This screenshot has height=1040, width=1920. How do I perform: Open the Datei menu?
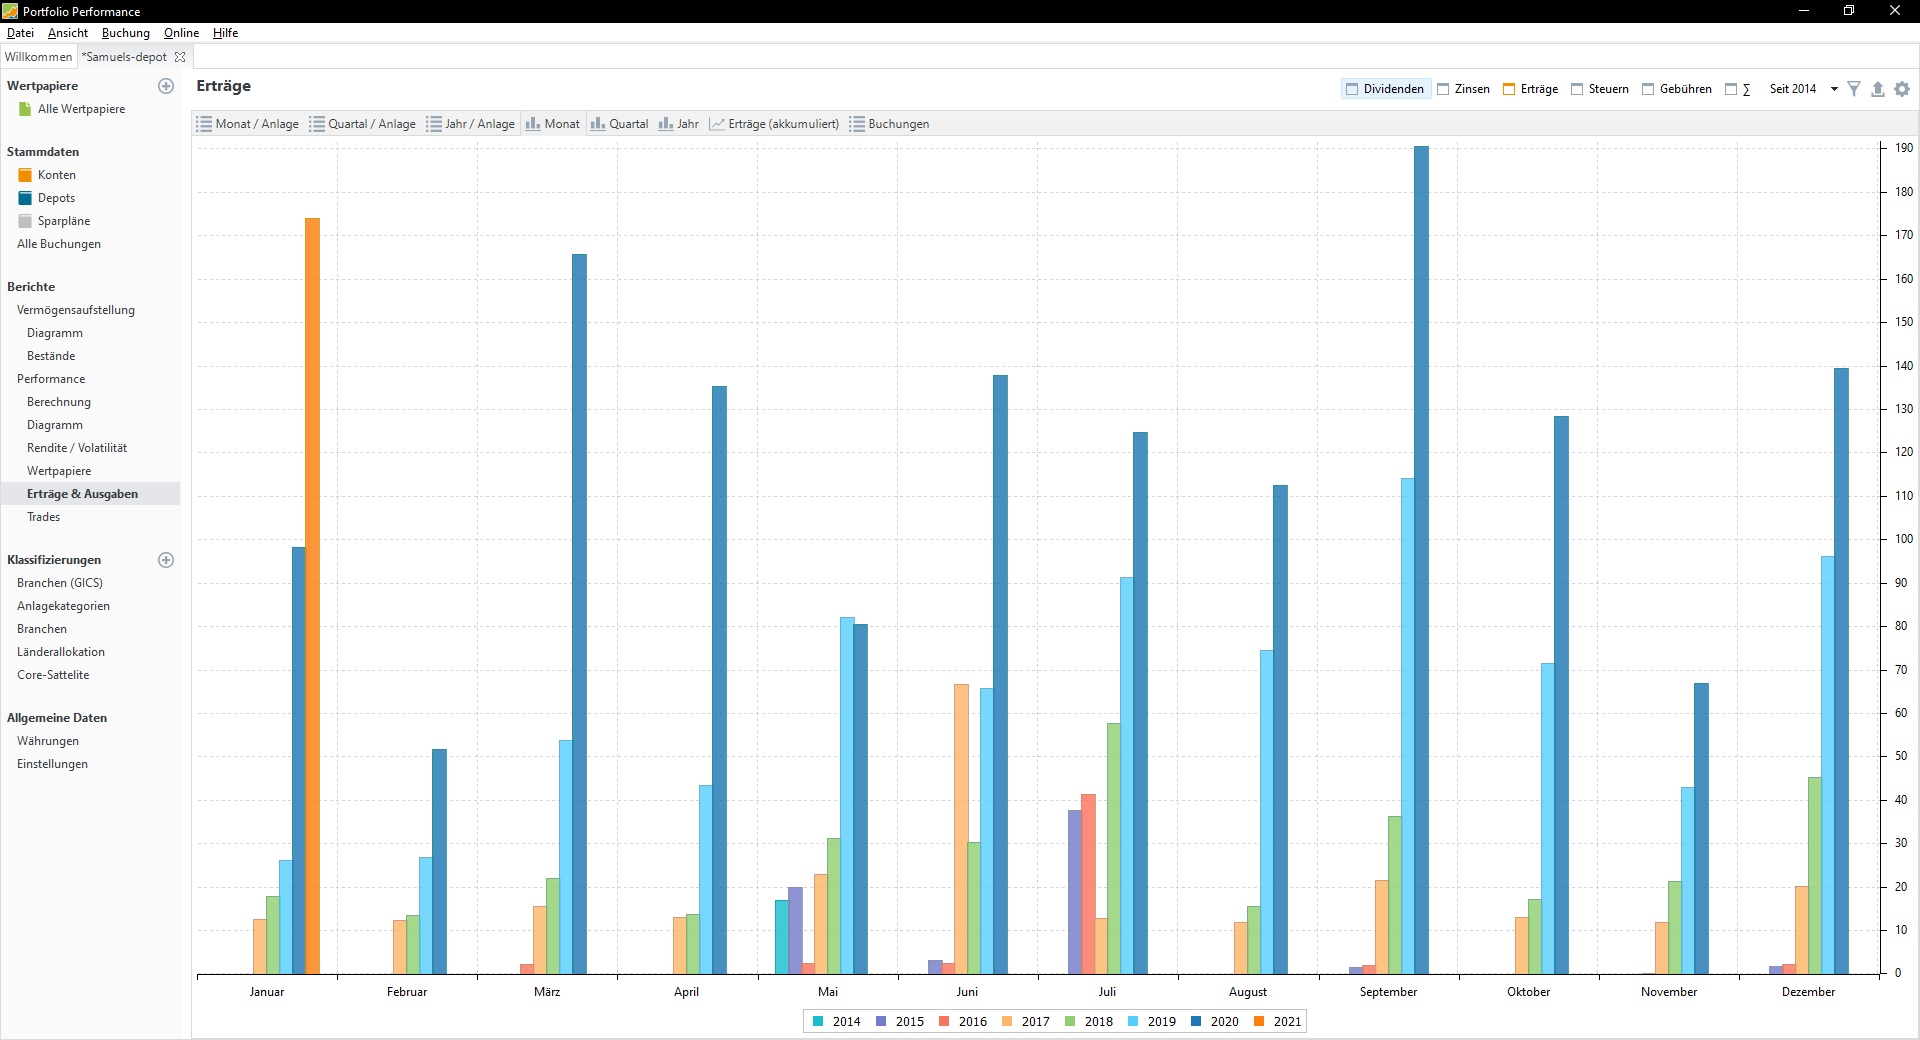tap(20, 33)
